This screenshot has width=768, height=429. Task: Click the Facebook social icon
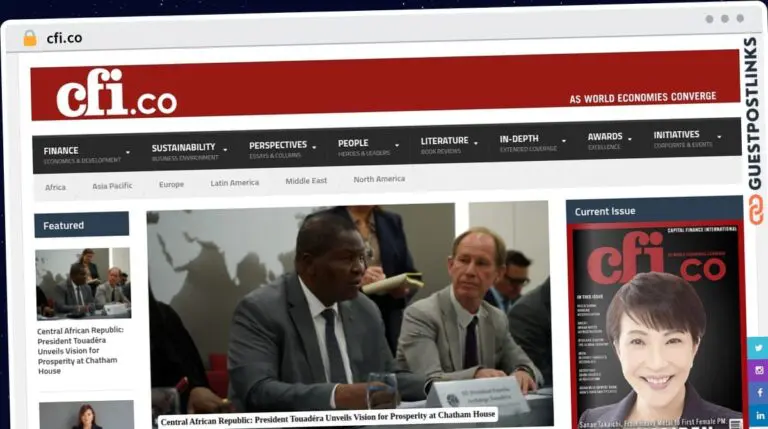coord(758,393)
